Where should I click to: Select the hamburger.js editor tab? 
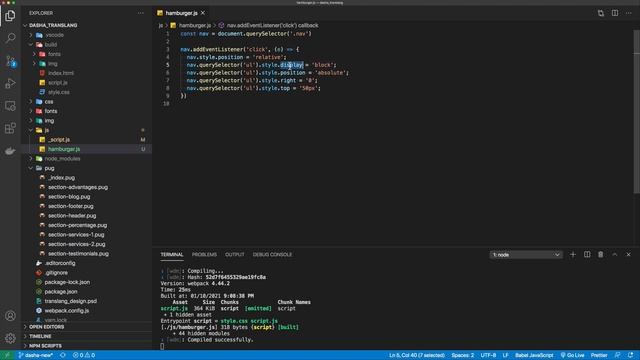[x=181, y=13]
